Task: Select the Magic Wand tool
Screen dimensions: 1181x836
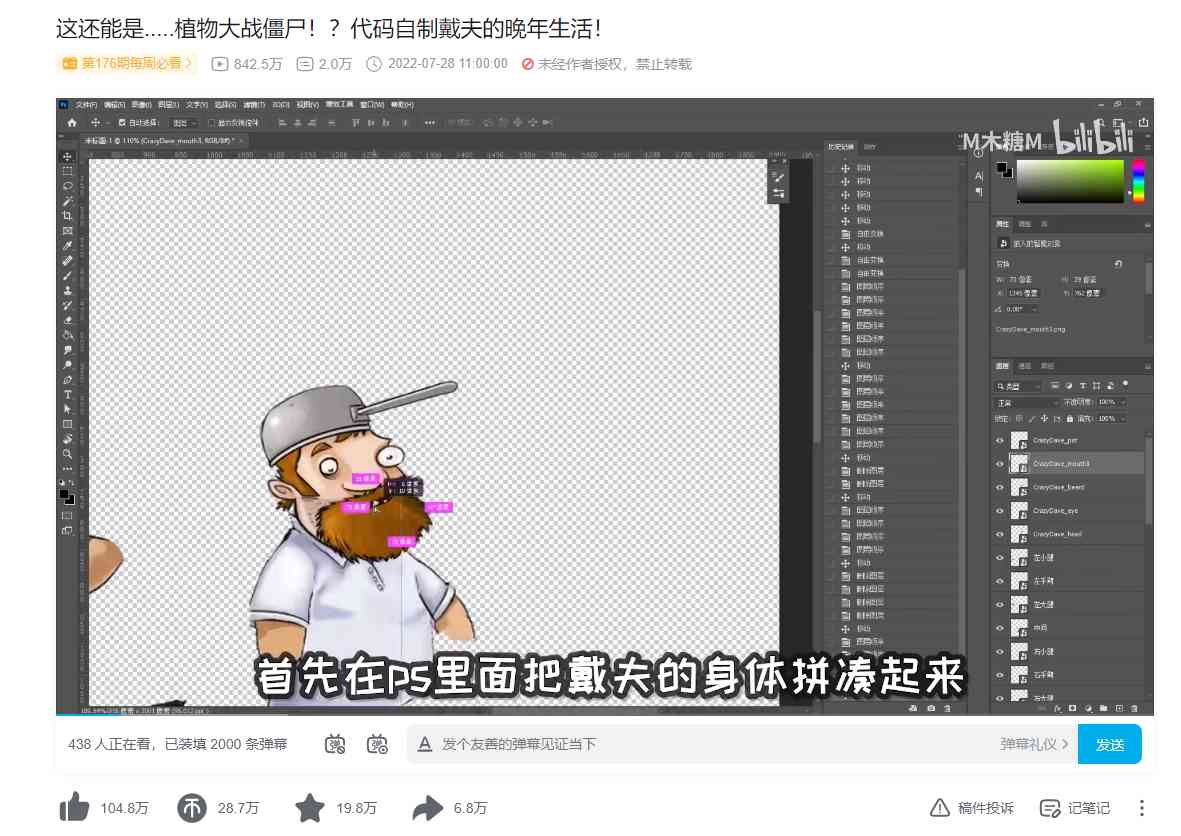Action: click(x=67, y=201)
